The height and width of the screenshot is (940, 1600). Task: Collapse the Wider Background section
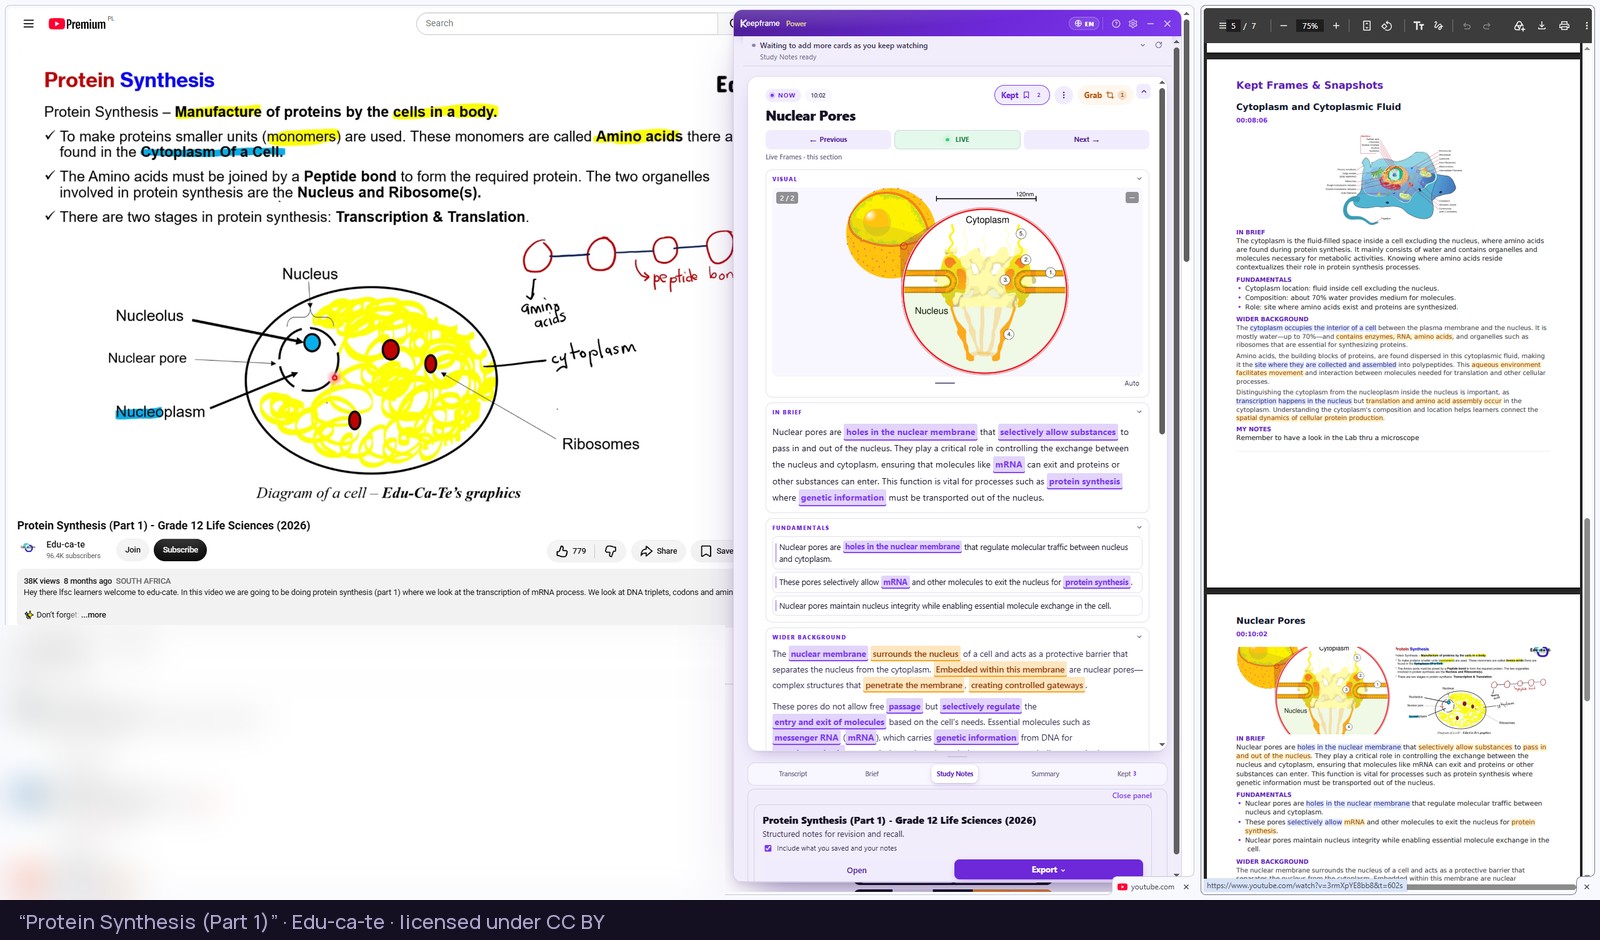pos(1139,637)
